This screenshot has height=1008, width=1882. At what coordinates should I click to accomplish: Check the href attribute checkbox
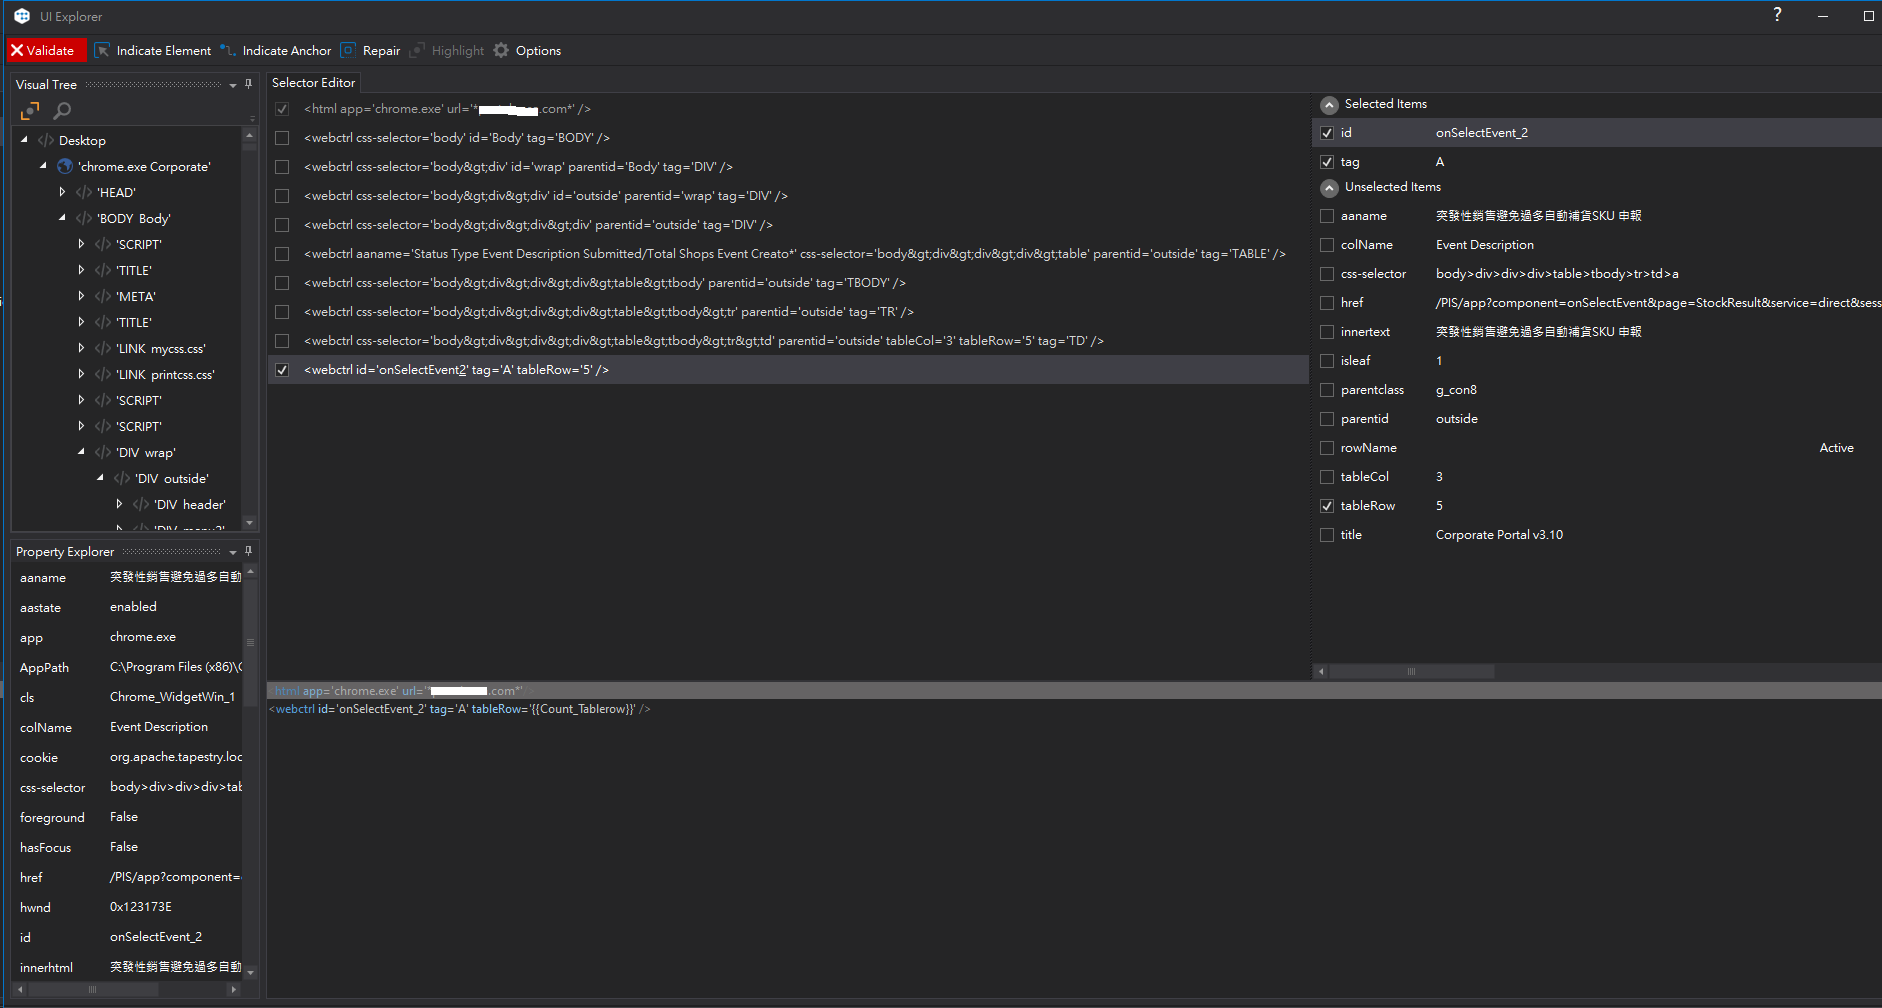pos(1327,303)
